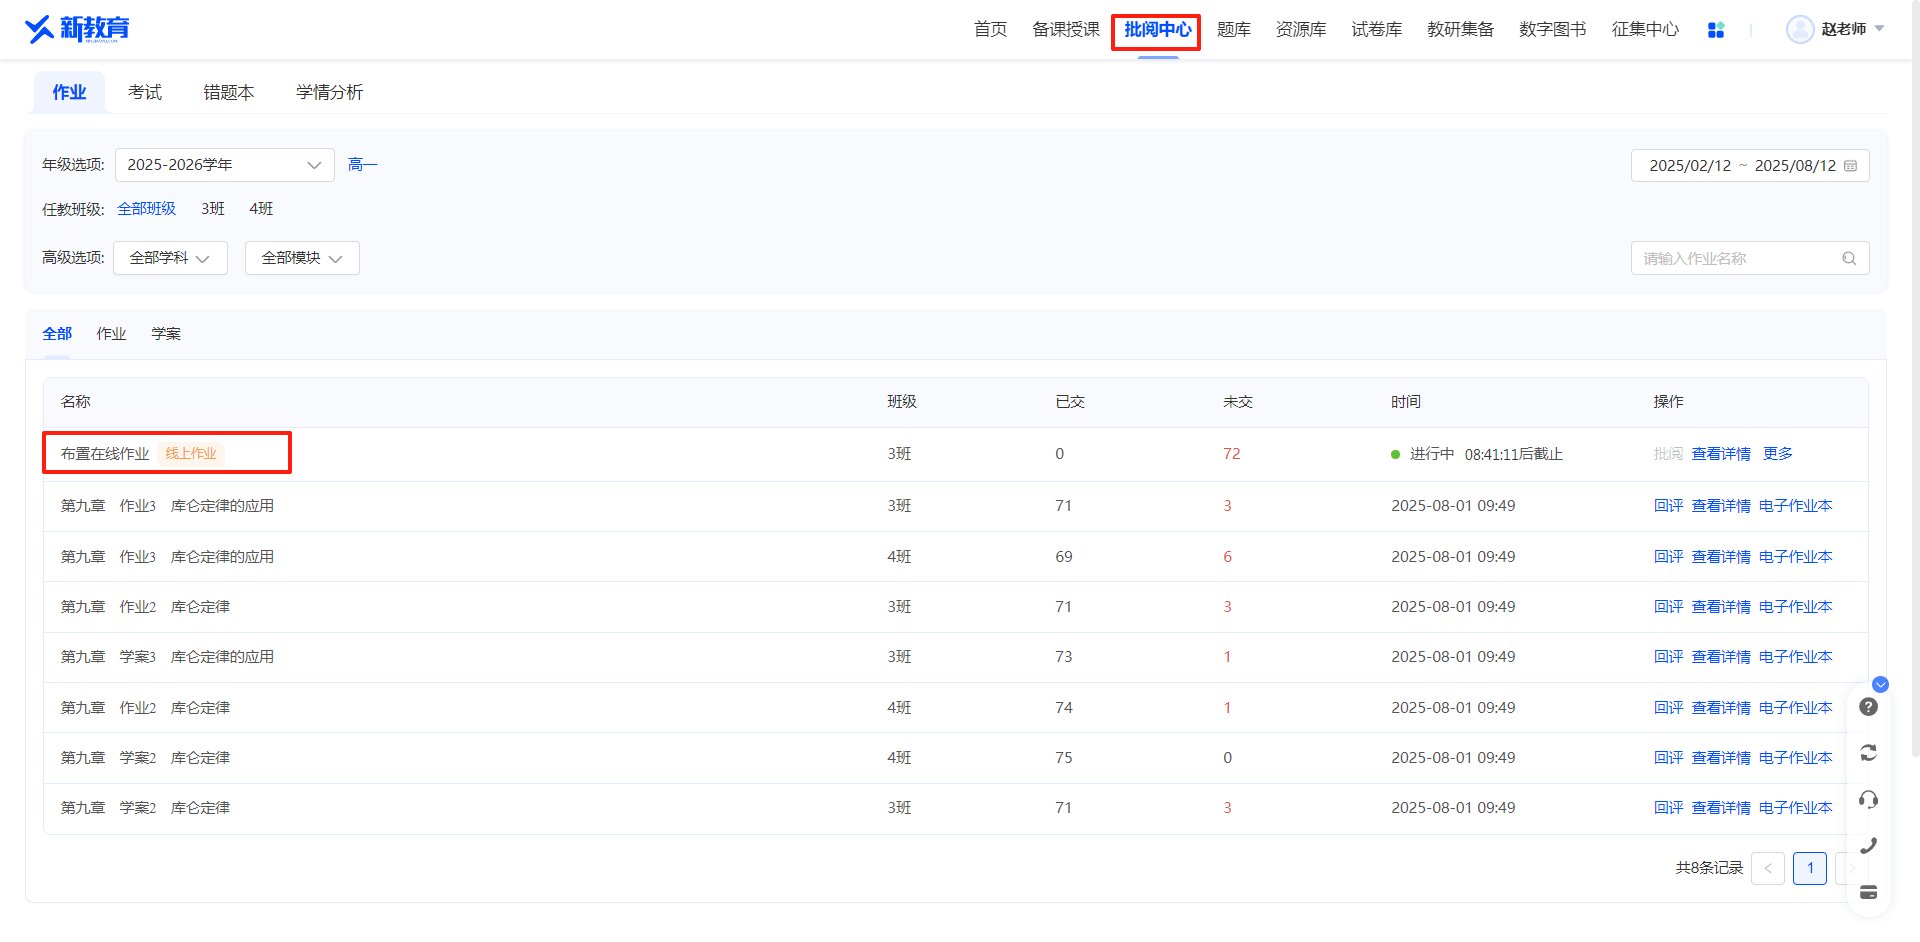Image resolution: width=1920 pixels, height=942 pixels.
Task: Click the phone contact icon
Action: 1868,846
